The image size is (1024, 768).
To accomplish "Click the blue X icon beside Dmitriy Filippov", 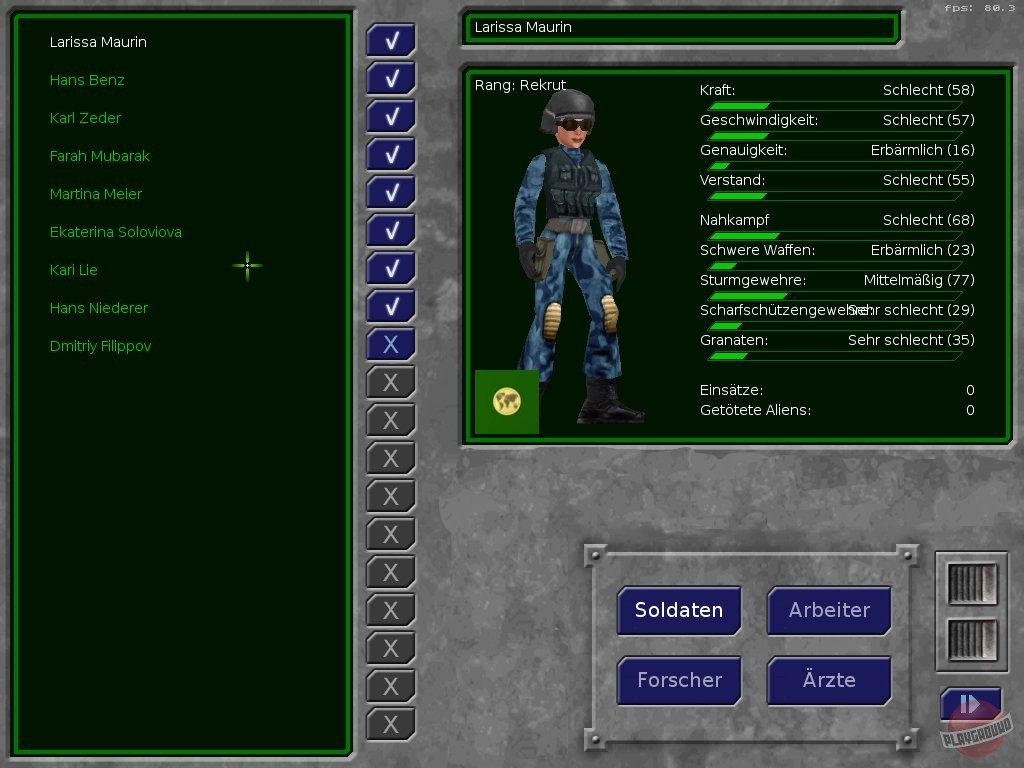I will point(391,344).
